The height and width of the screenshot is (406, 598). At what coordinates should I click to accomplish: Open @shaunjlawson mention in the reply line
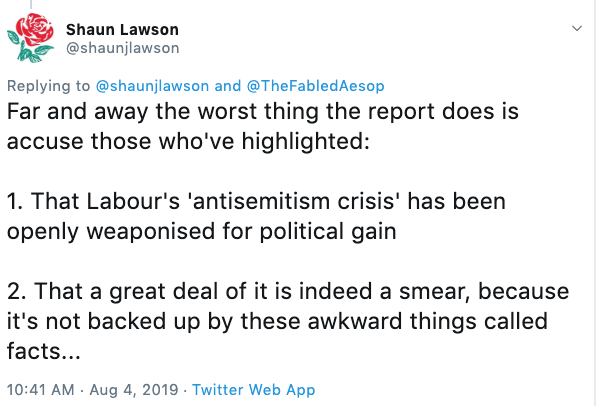pos(152,86)
